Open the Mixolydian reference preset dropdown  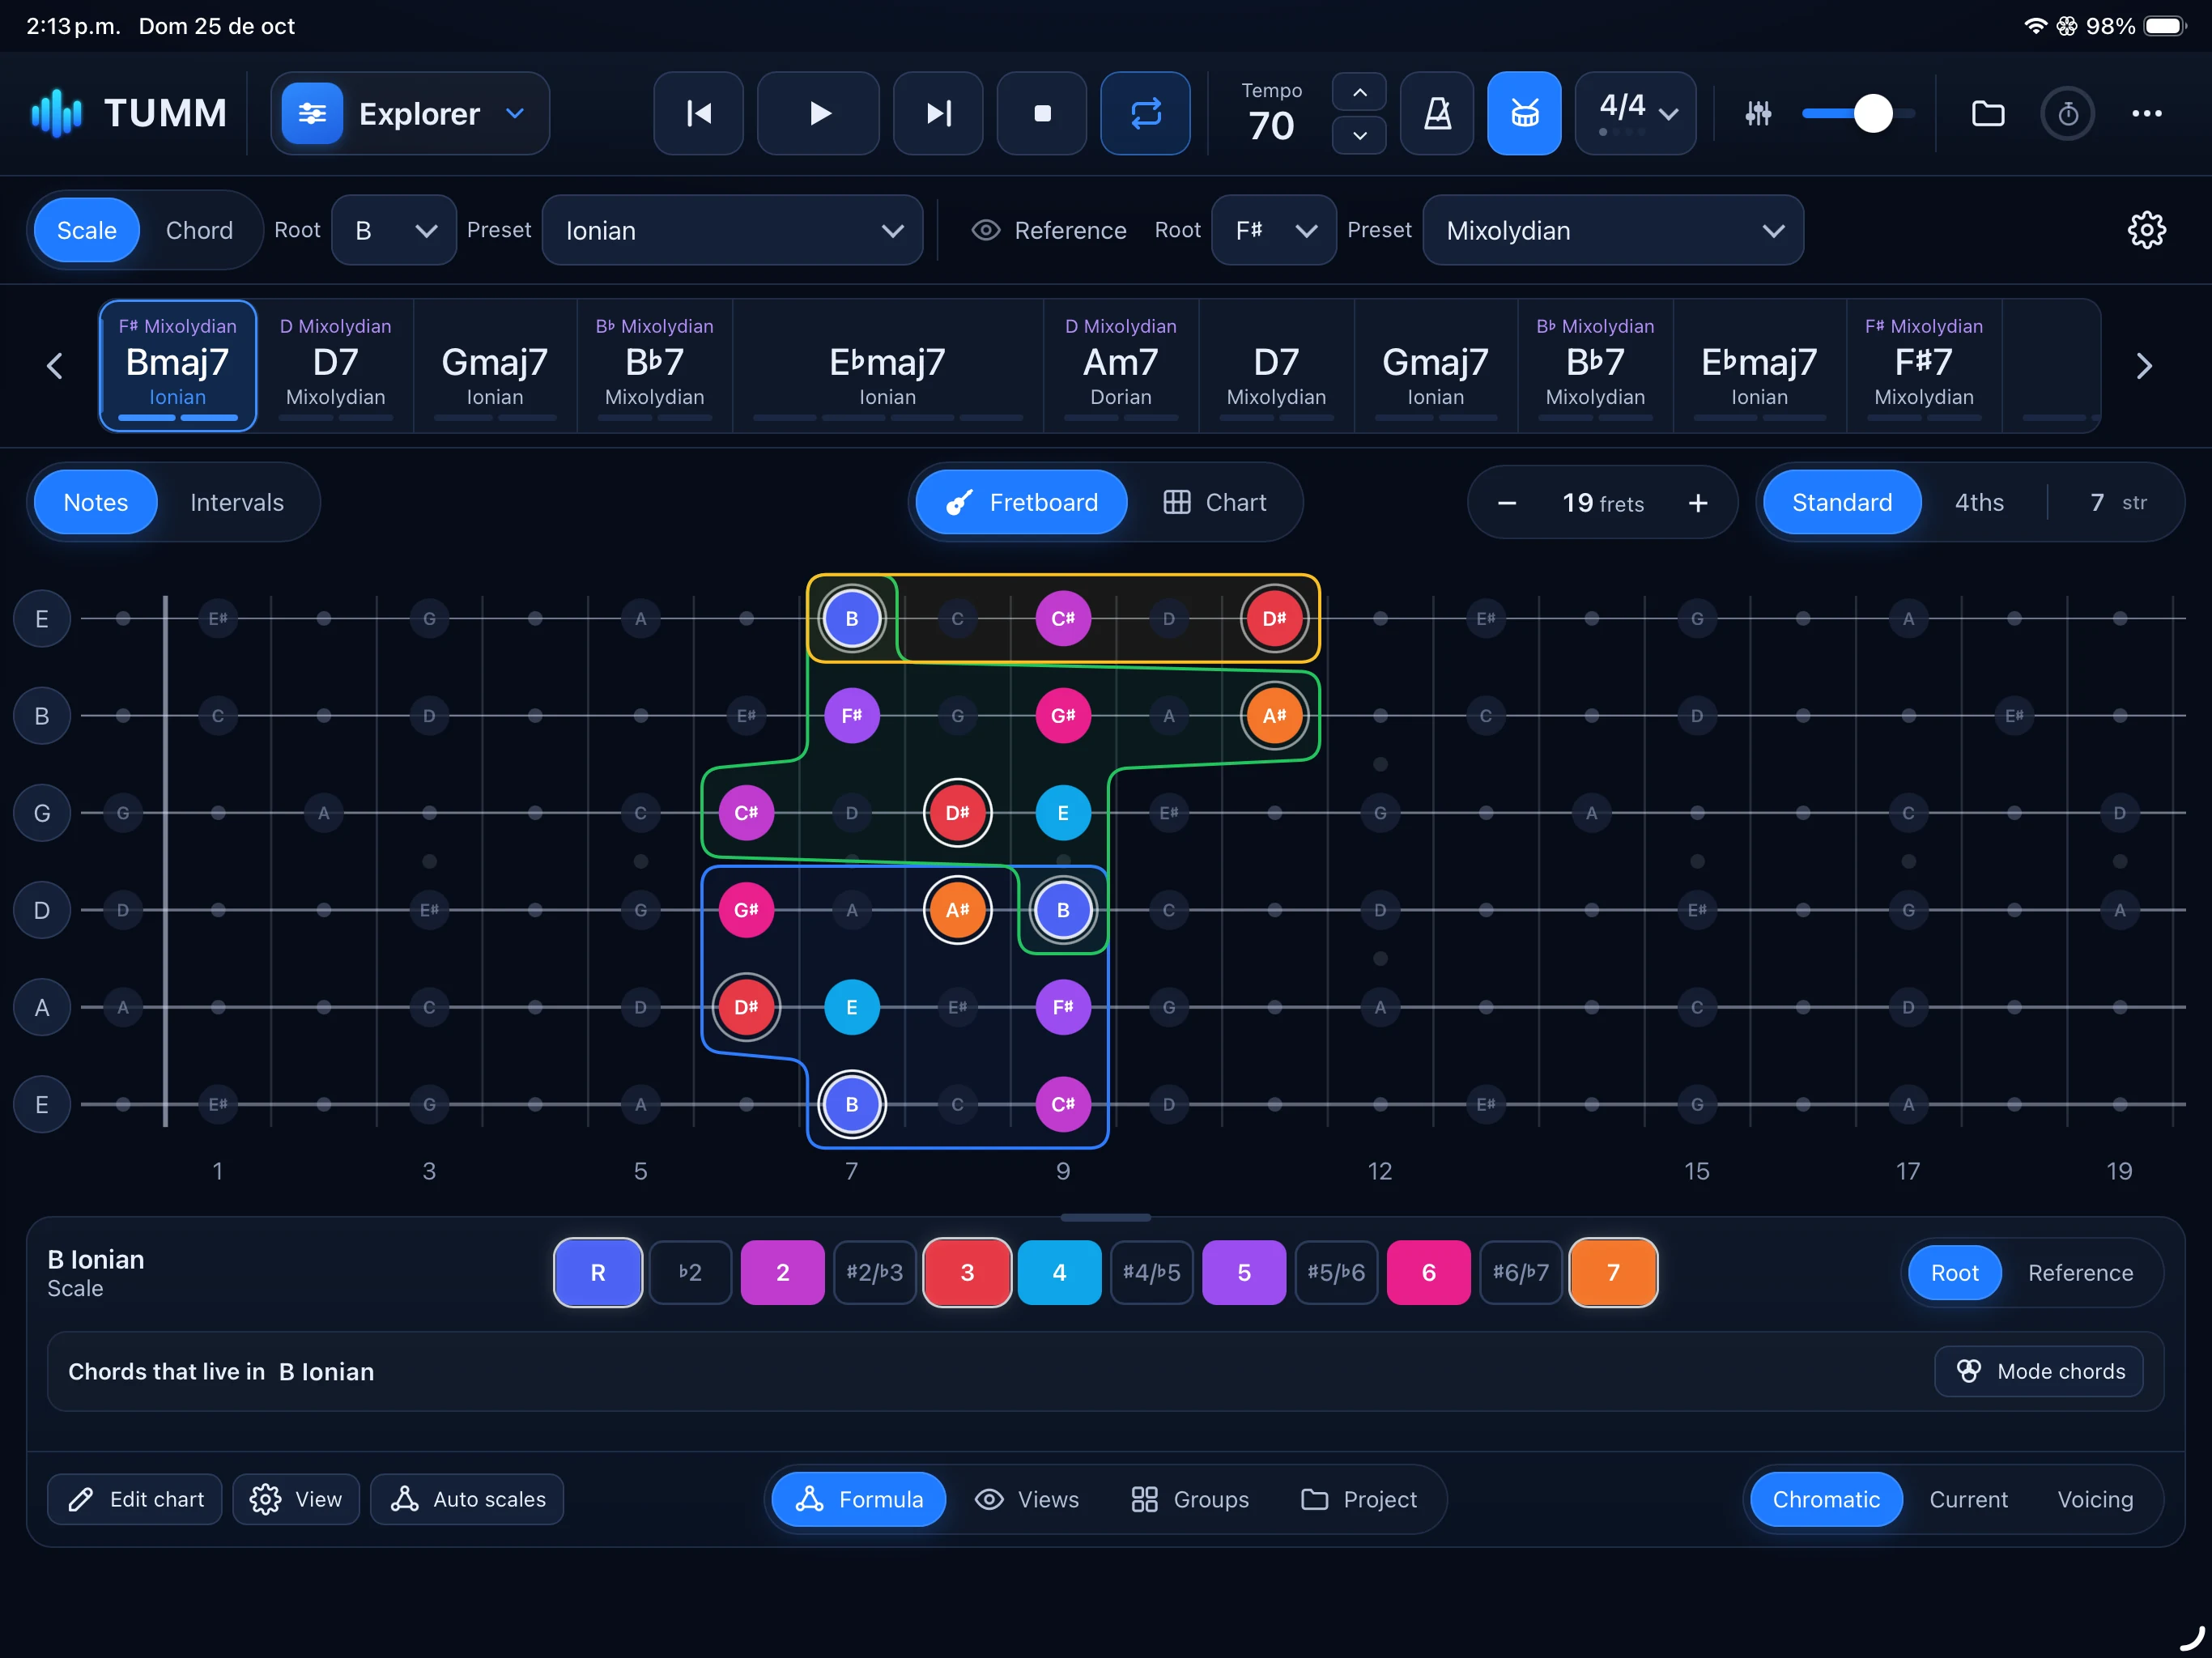1613,230
